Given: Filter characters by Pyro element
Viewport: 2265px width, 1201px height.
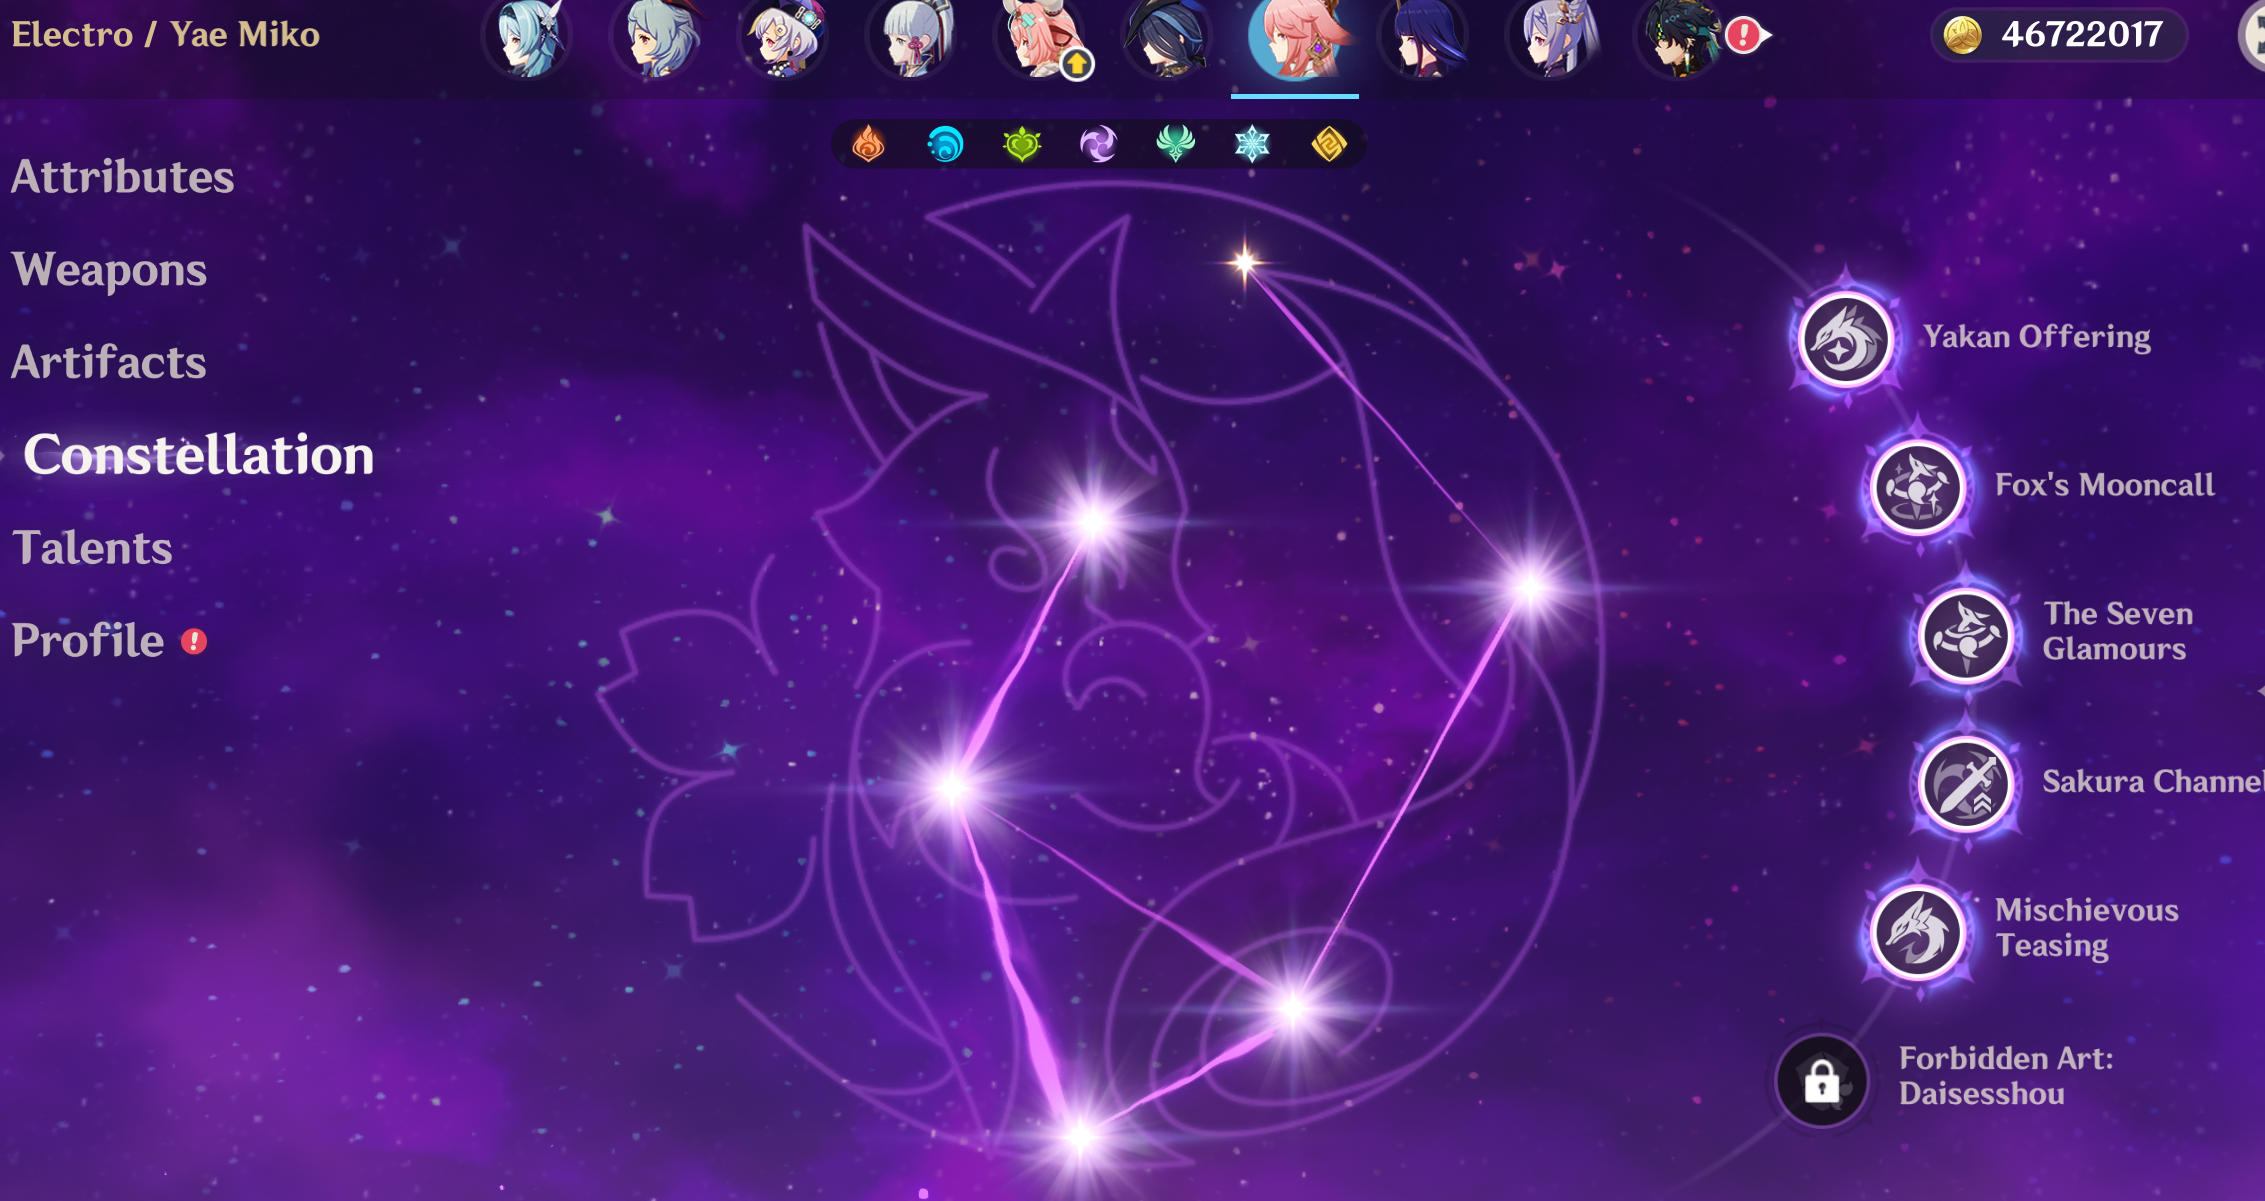Looking at the screenshot, I should tap(868, 145).
